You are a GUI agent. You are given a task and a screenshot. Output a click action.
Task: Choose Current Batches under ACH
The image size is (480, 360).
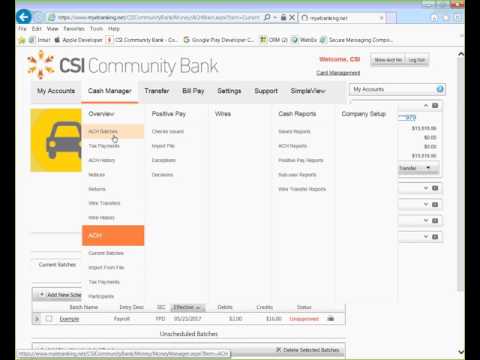click(106, 253)
